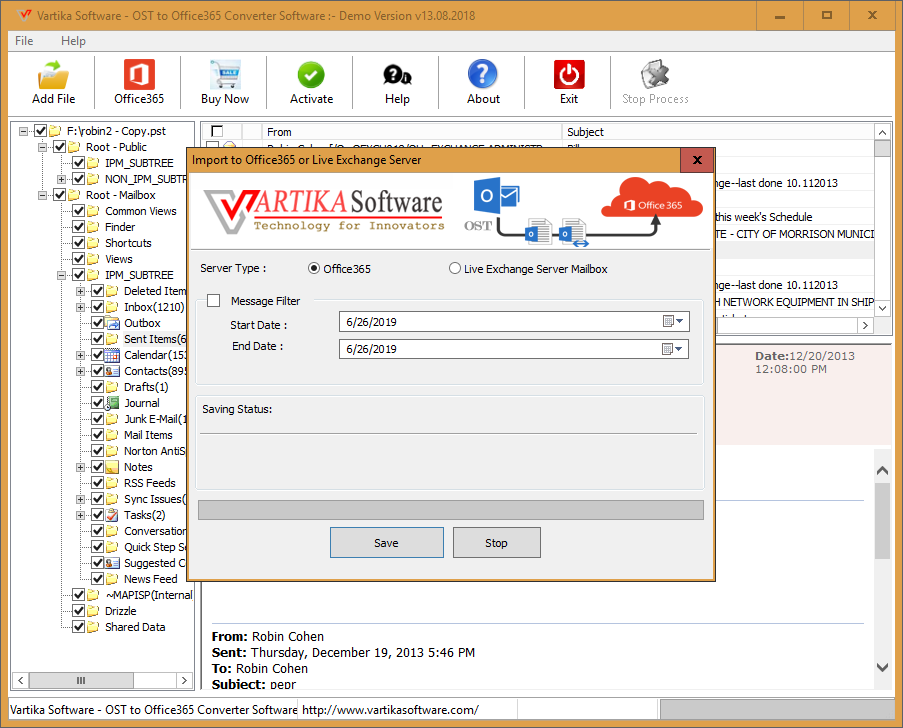Open the End Date calendar dropdown
Image resolution: width=903 pixels, height=728 pixels.
pyautogui.click(x=672, y=348)
